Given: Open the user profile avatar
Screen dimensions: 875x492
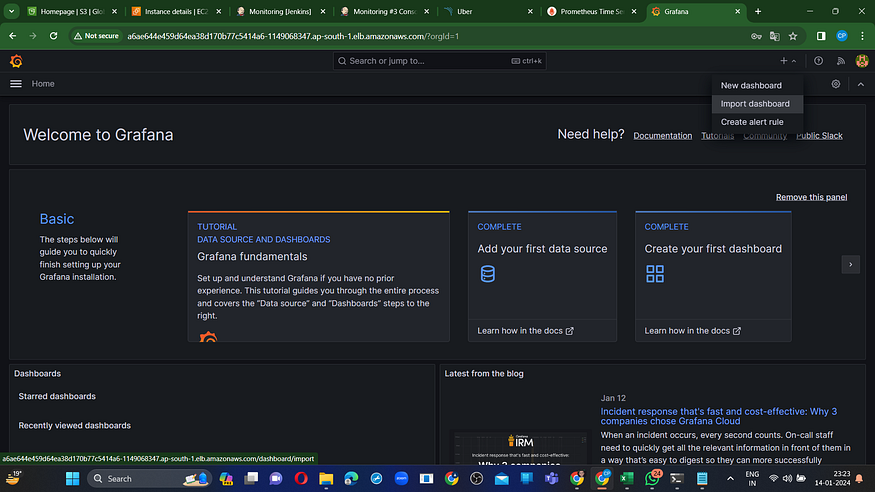Looking at the screenshot, I should point(862,61).
